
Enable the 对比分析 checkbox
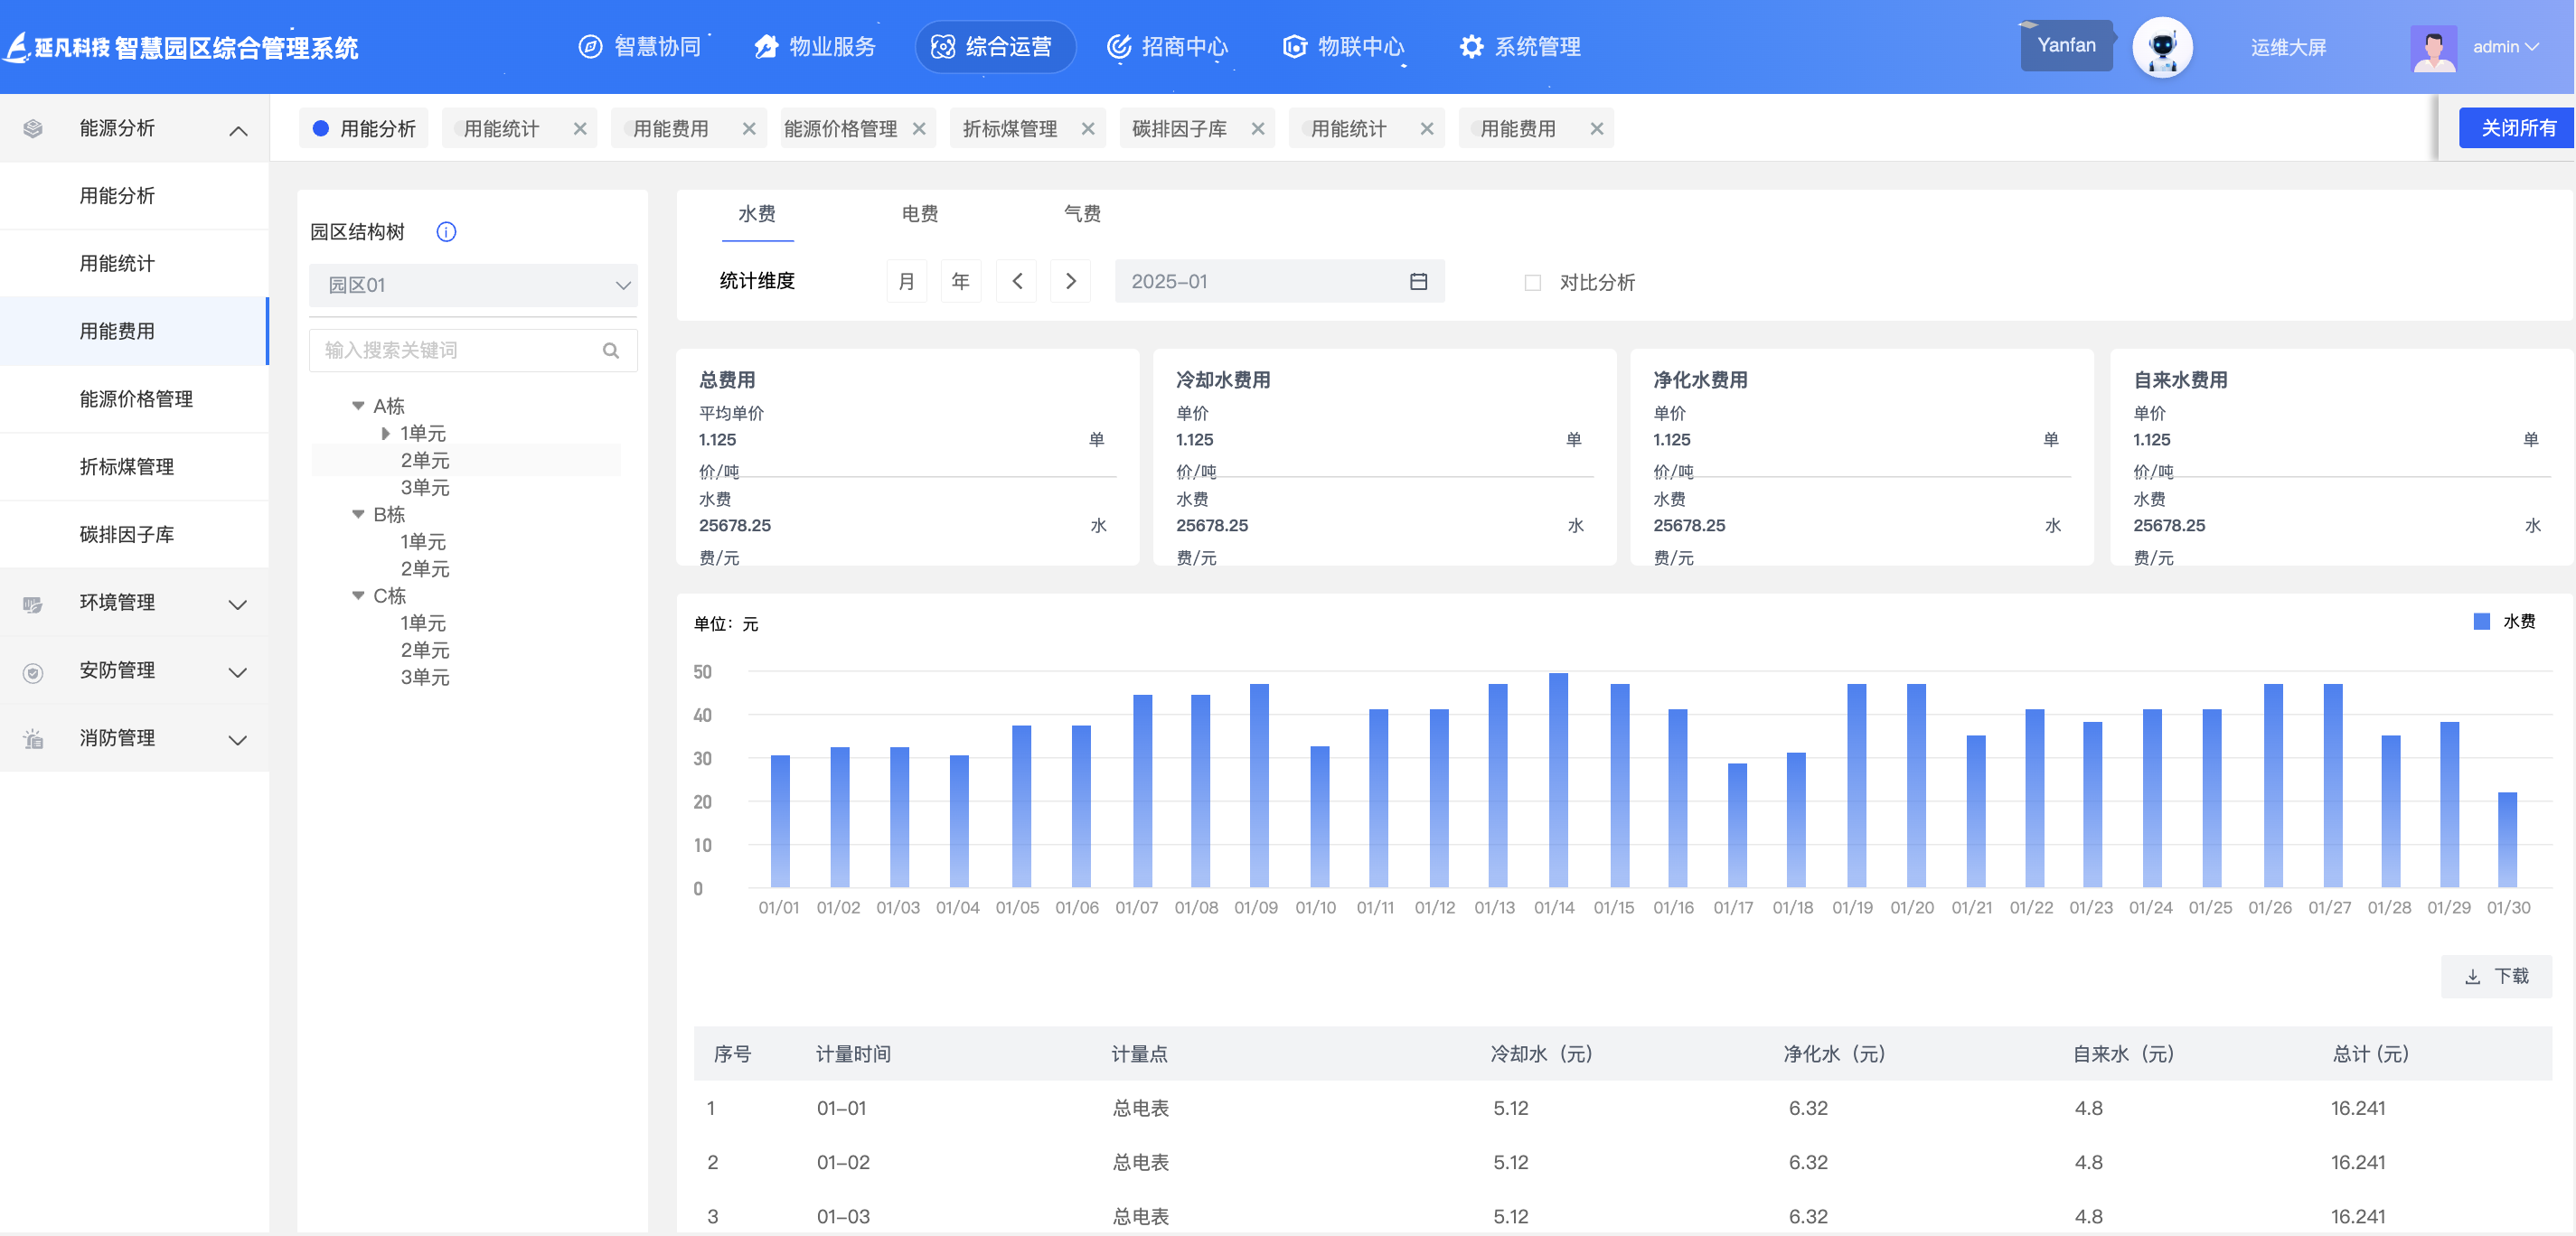1532,283
